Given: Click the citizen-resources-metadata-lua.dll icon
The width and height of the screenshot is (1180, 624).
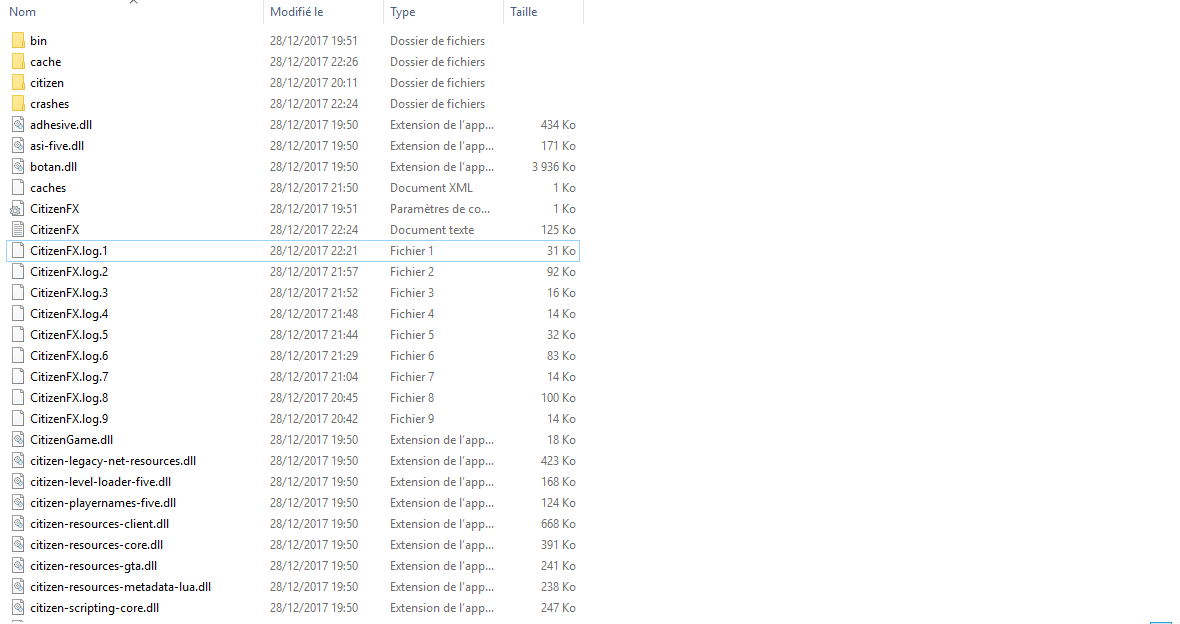Looking at the screenshot, I should [18, 587].
